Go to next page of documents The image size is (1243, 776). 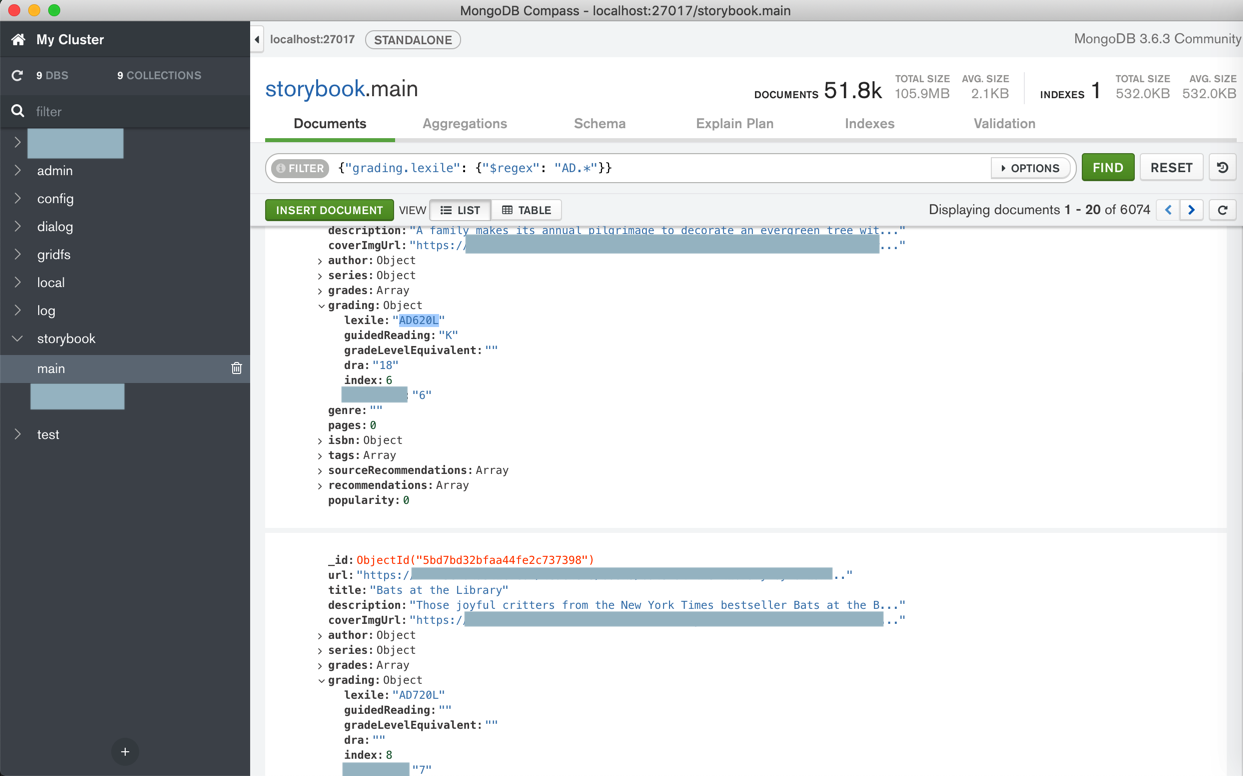[x=1191, y=210]
